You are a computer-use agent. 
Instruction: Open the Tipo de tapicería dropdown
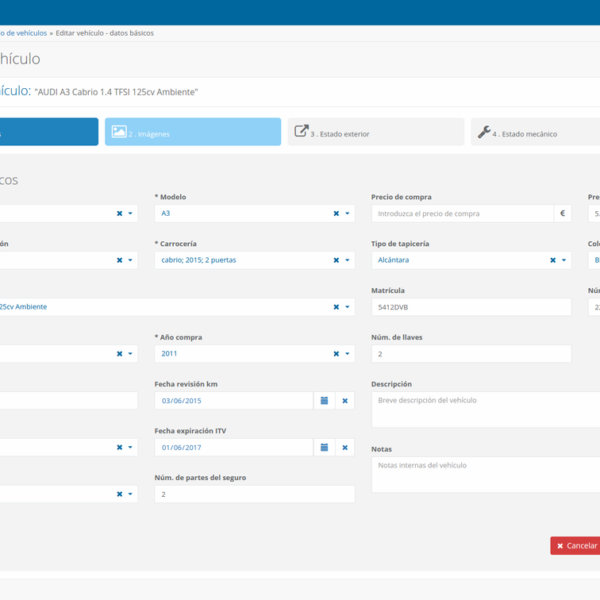pyautogui.click(x=565, y=260)
